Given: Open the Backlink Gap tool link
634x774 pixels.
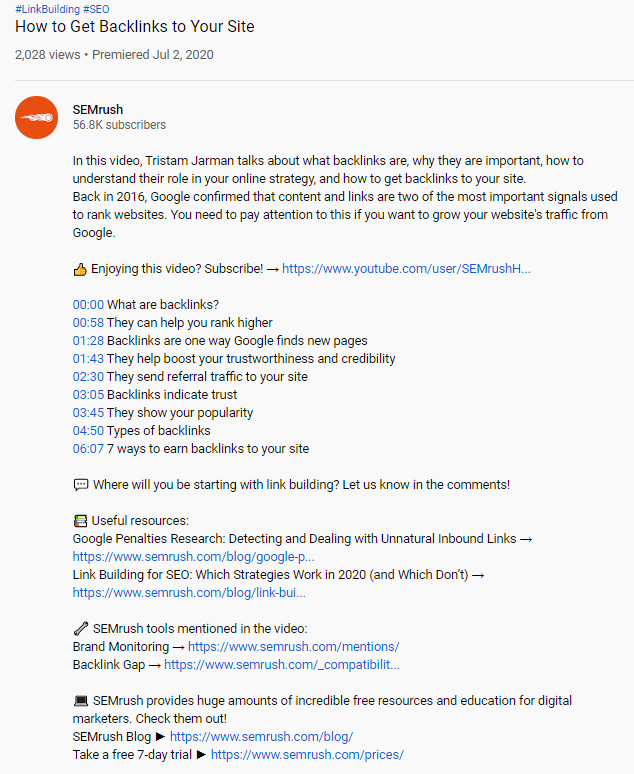Looking at the screenshot, I should tap(281, 665).
